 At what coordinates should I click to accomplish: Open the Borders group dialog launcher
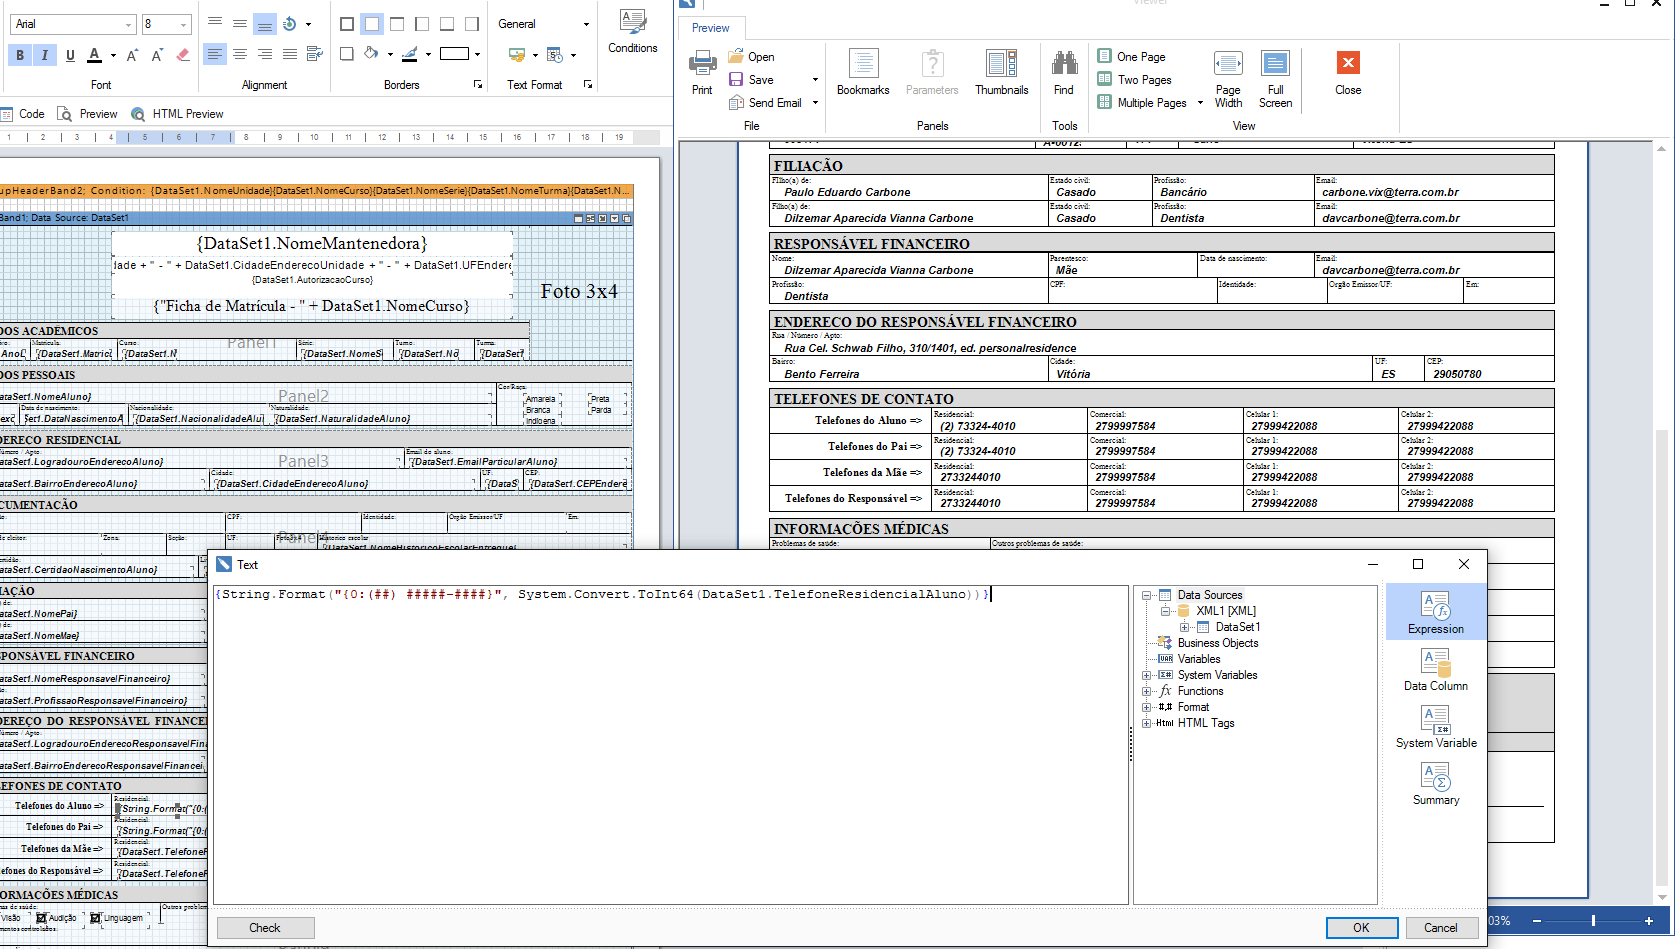[x=478, y=85]
